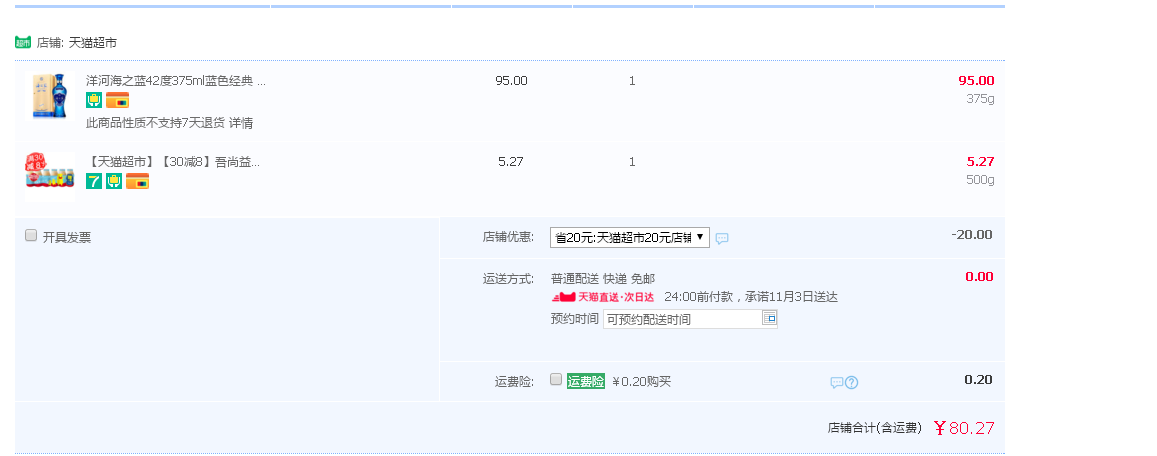Click the 500g weight text
The height and width of the screenshot is (456, 1157).
click(981, 180)
